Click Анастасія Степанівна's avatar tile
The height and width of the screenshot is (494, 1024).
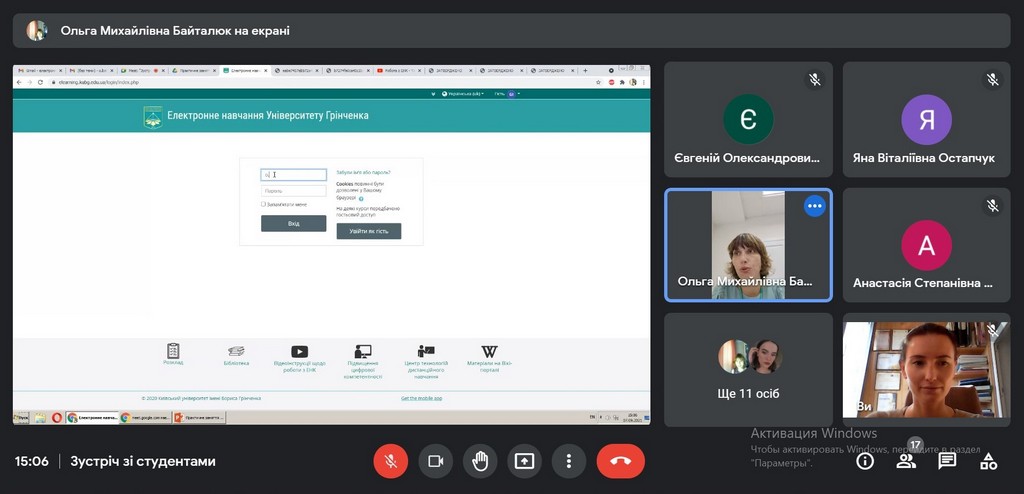coord(926,246)
